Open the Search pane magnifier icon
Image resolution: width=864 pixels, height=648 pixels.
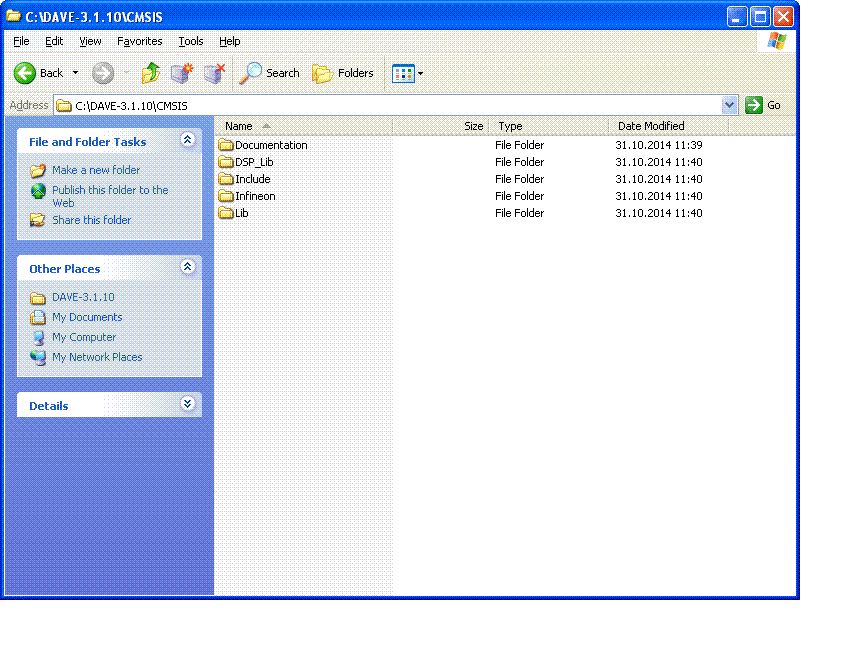pos(251,73)
